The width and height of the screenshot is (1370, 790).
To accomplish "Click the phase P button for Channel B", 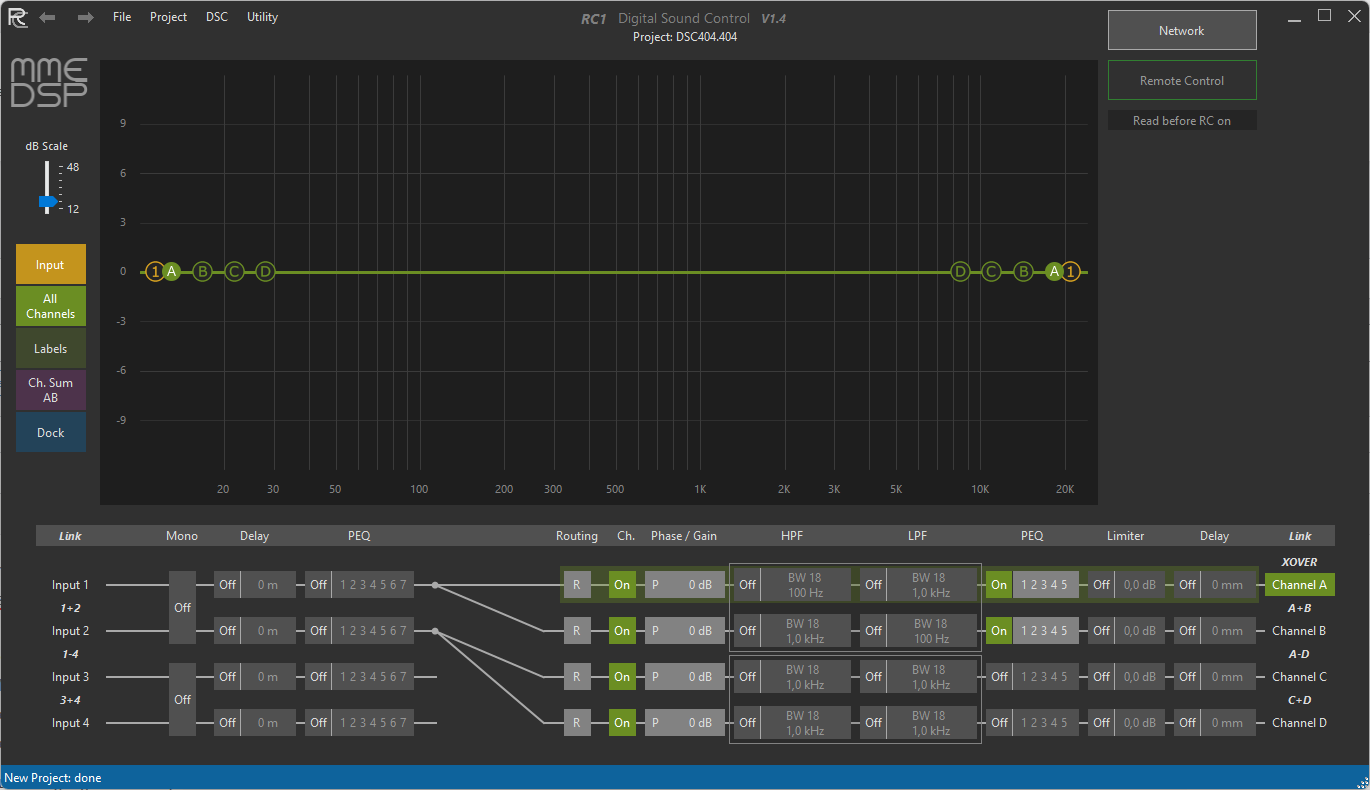I will tap(656, 631).
